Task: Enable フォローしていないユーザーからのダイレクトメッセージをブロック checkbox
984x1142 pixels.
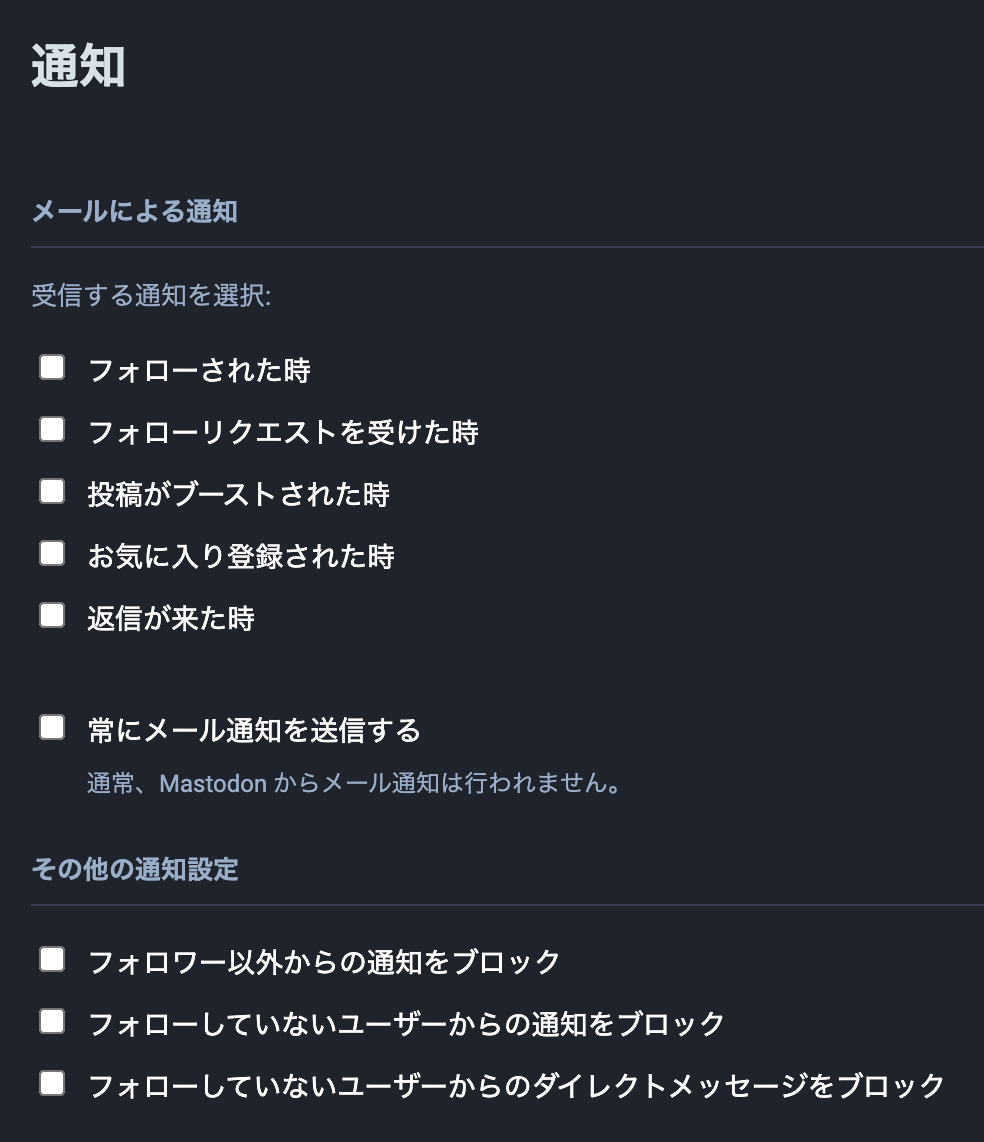Action: [x=52, y=1083]
